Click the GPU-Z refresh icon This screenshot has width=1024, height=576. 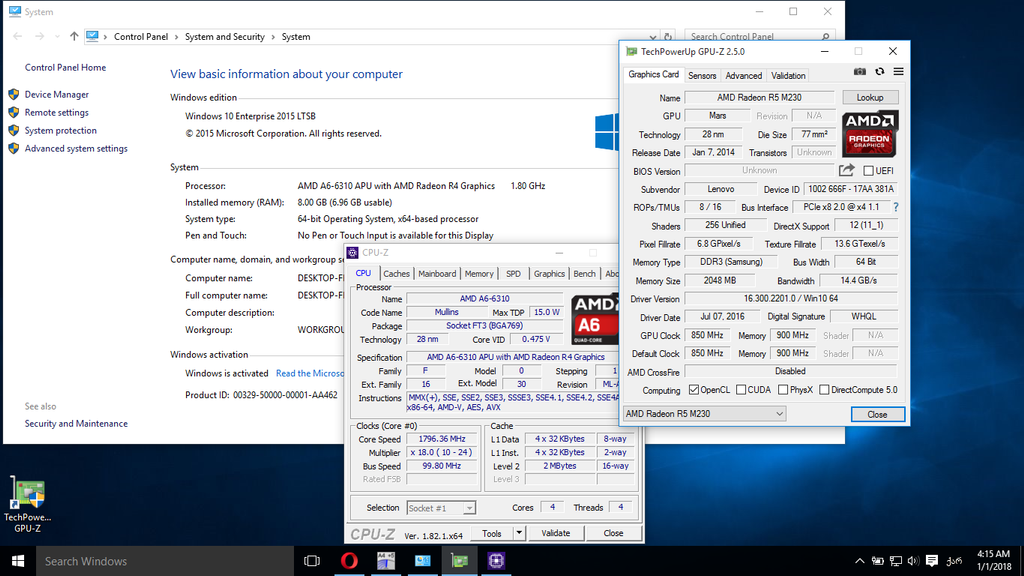point(880,72)
